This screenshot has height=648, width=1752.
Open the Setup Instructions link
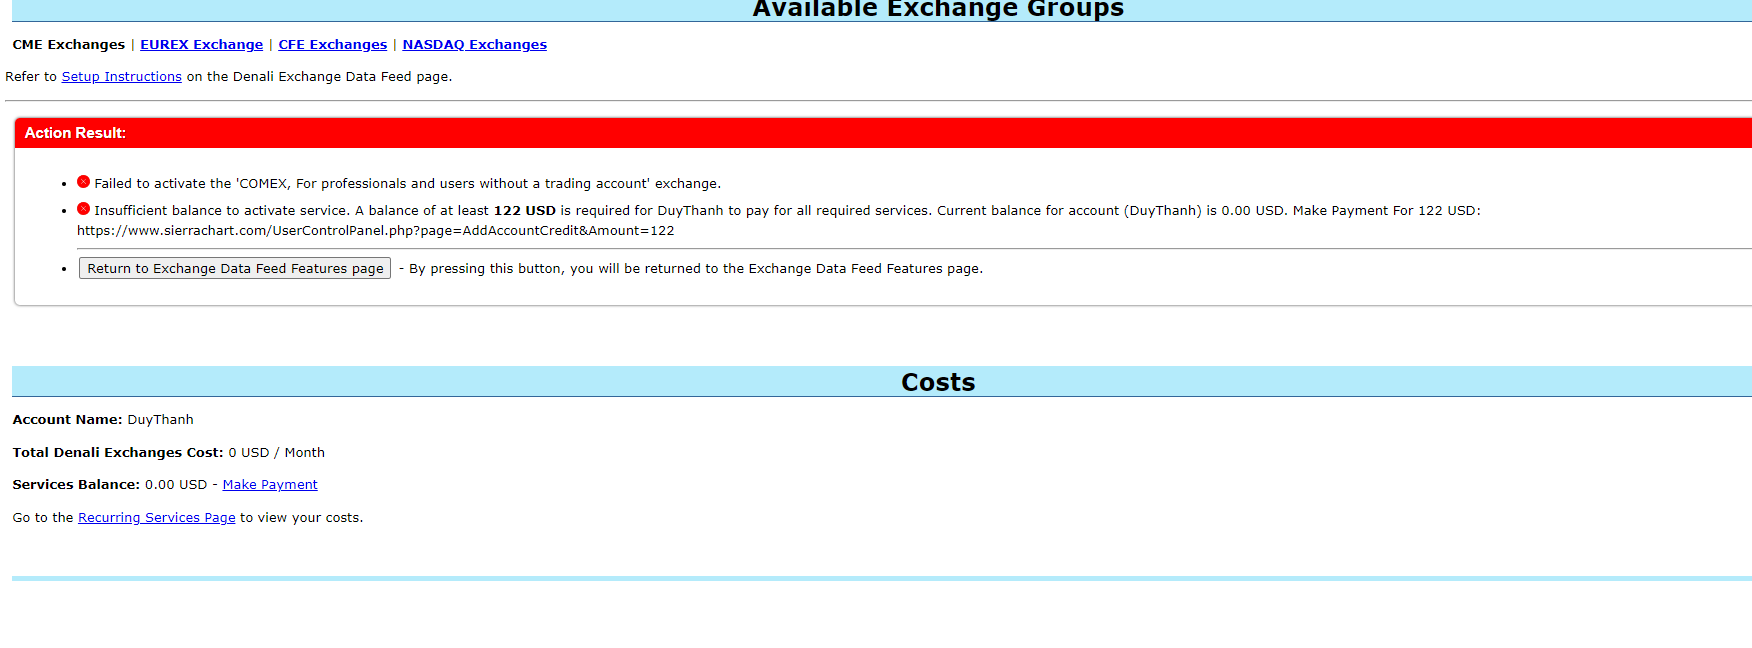pyautogui.click(x=122, y=77)
